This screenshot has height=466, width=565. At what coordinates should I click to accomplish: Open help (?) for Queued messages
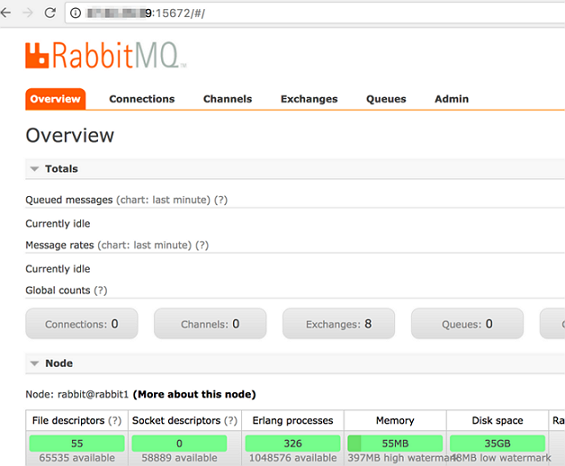[221, 200]
